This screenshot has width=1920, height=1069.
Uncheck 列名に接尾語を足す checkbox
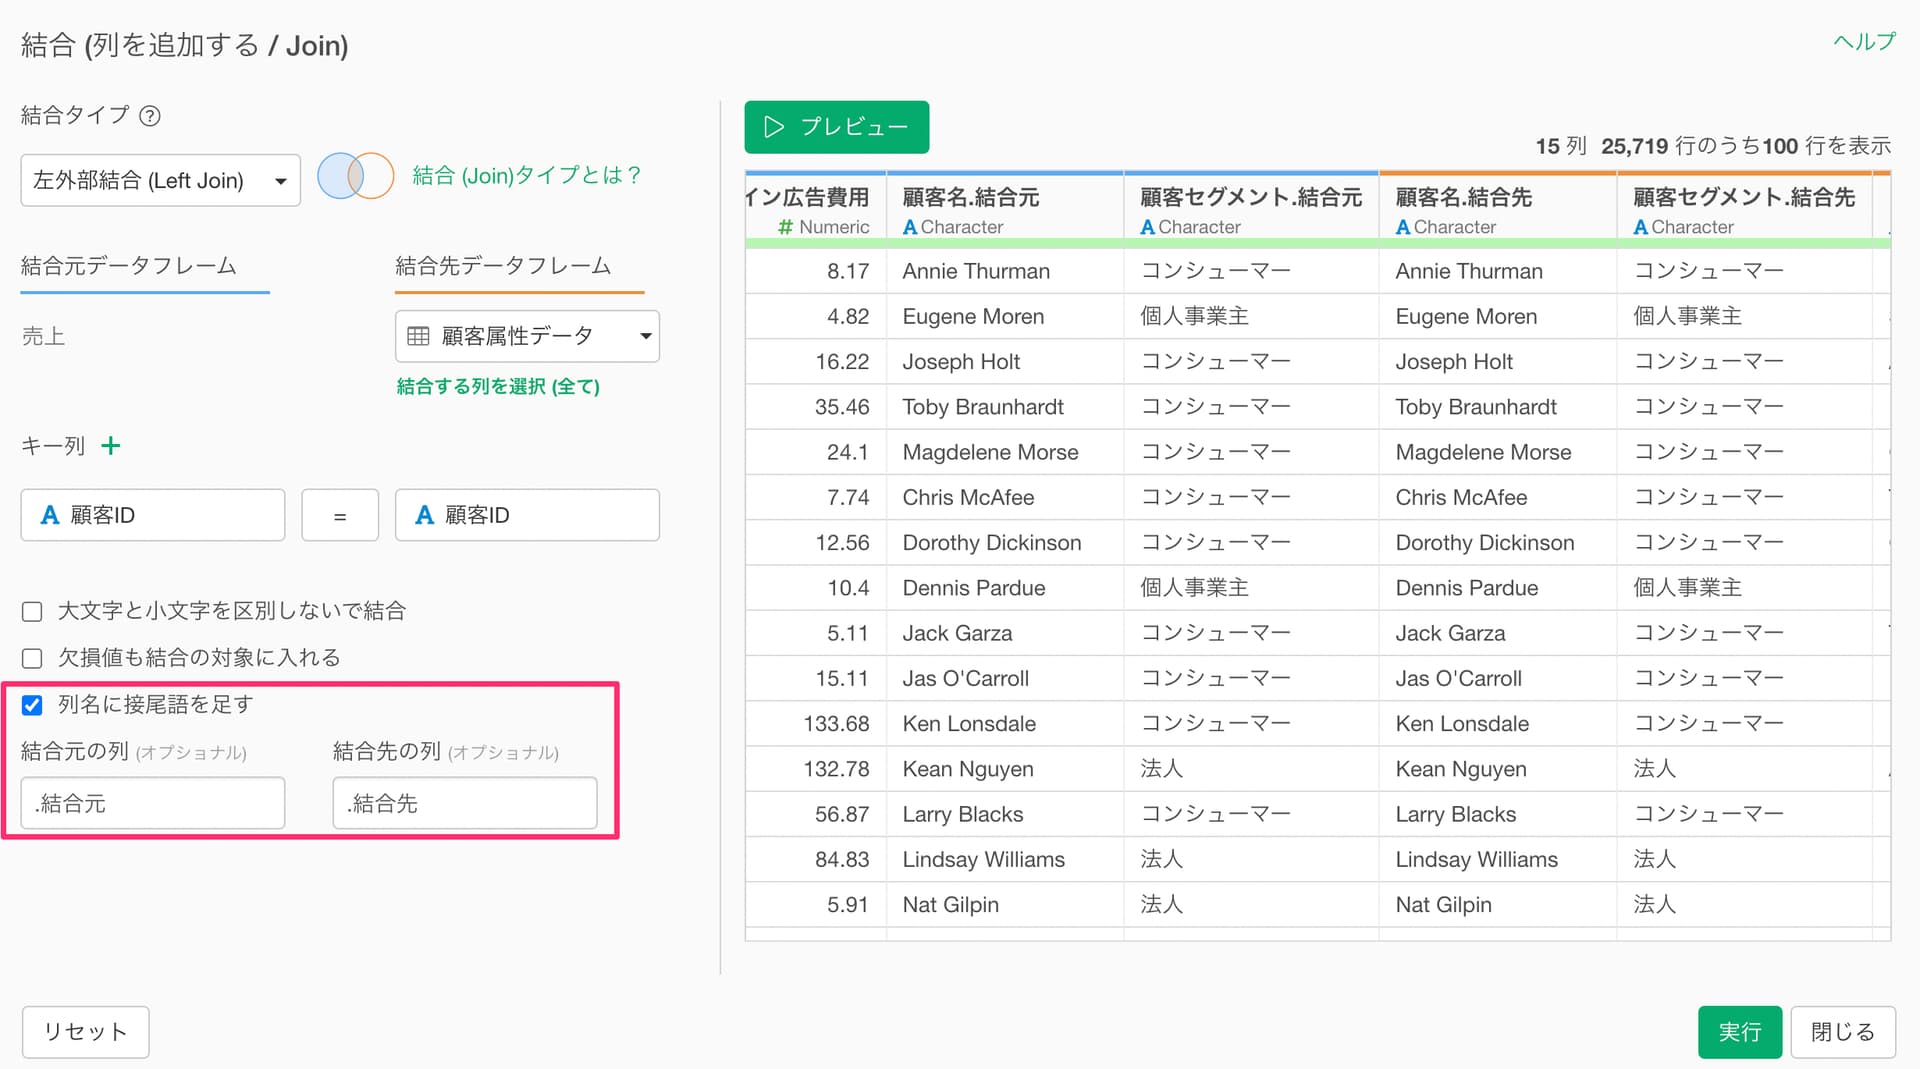click(x=32, y=705)
